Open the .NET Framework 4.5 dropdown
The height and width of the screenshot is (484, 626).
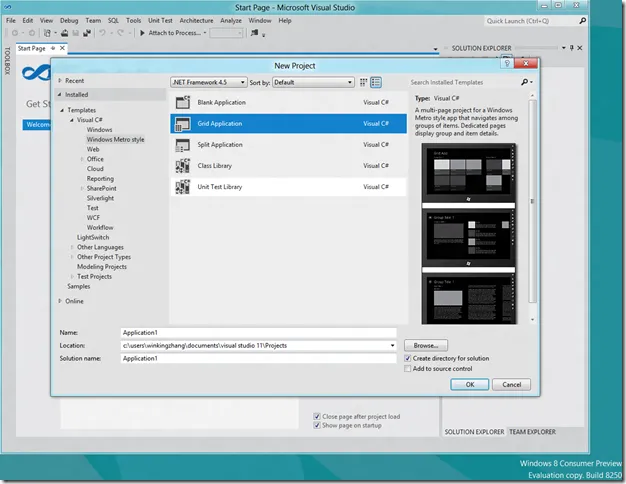[206, 82]
